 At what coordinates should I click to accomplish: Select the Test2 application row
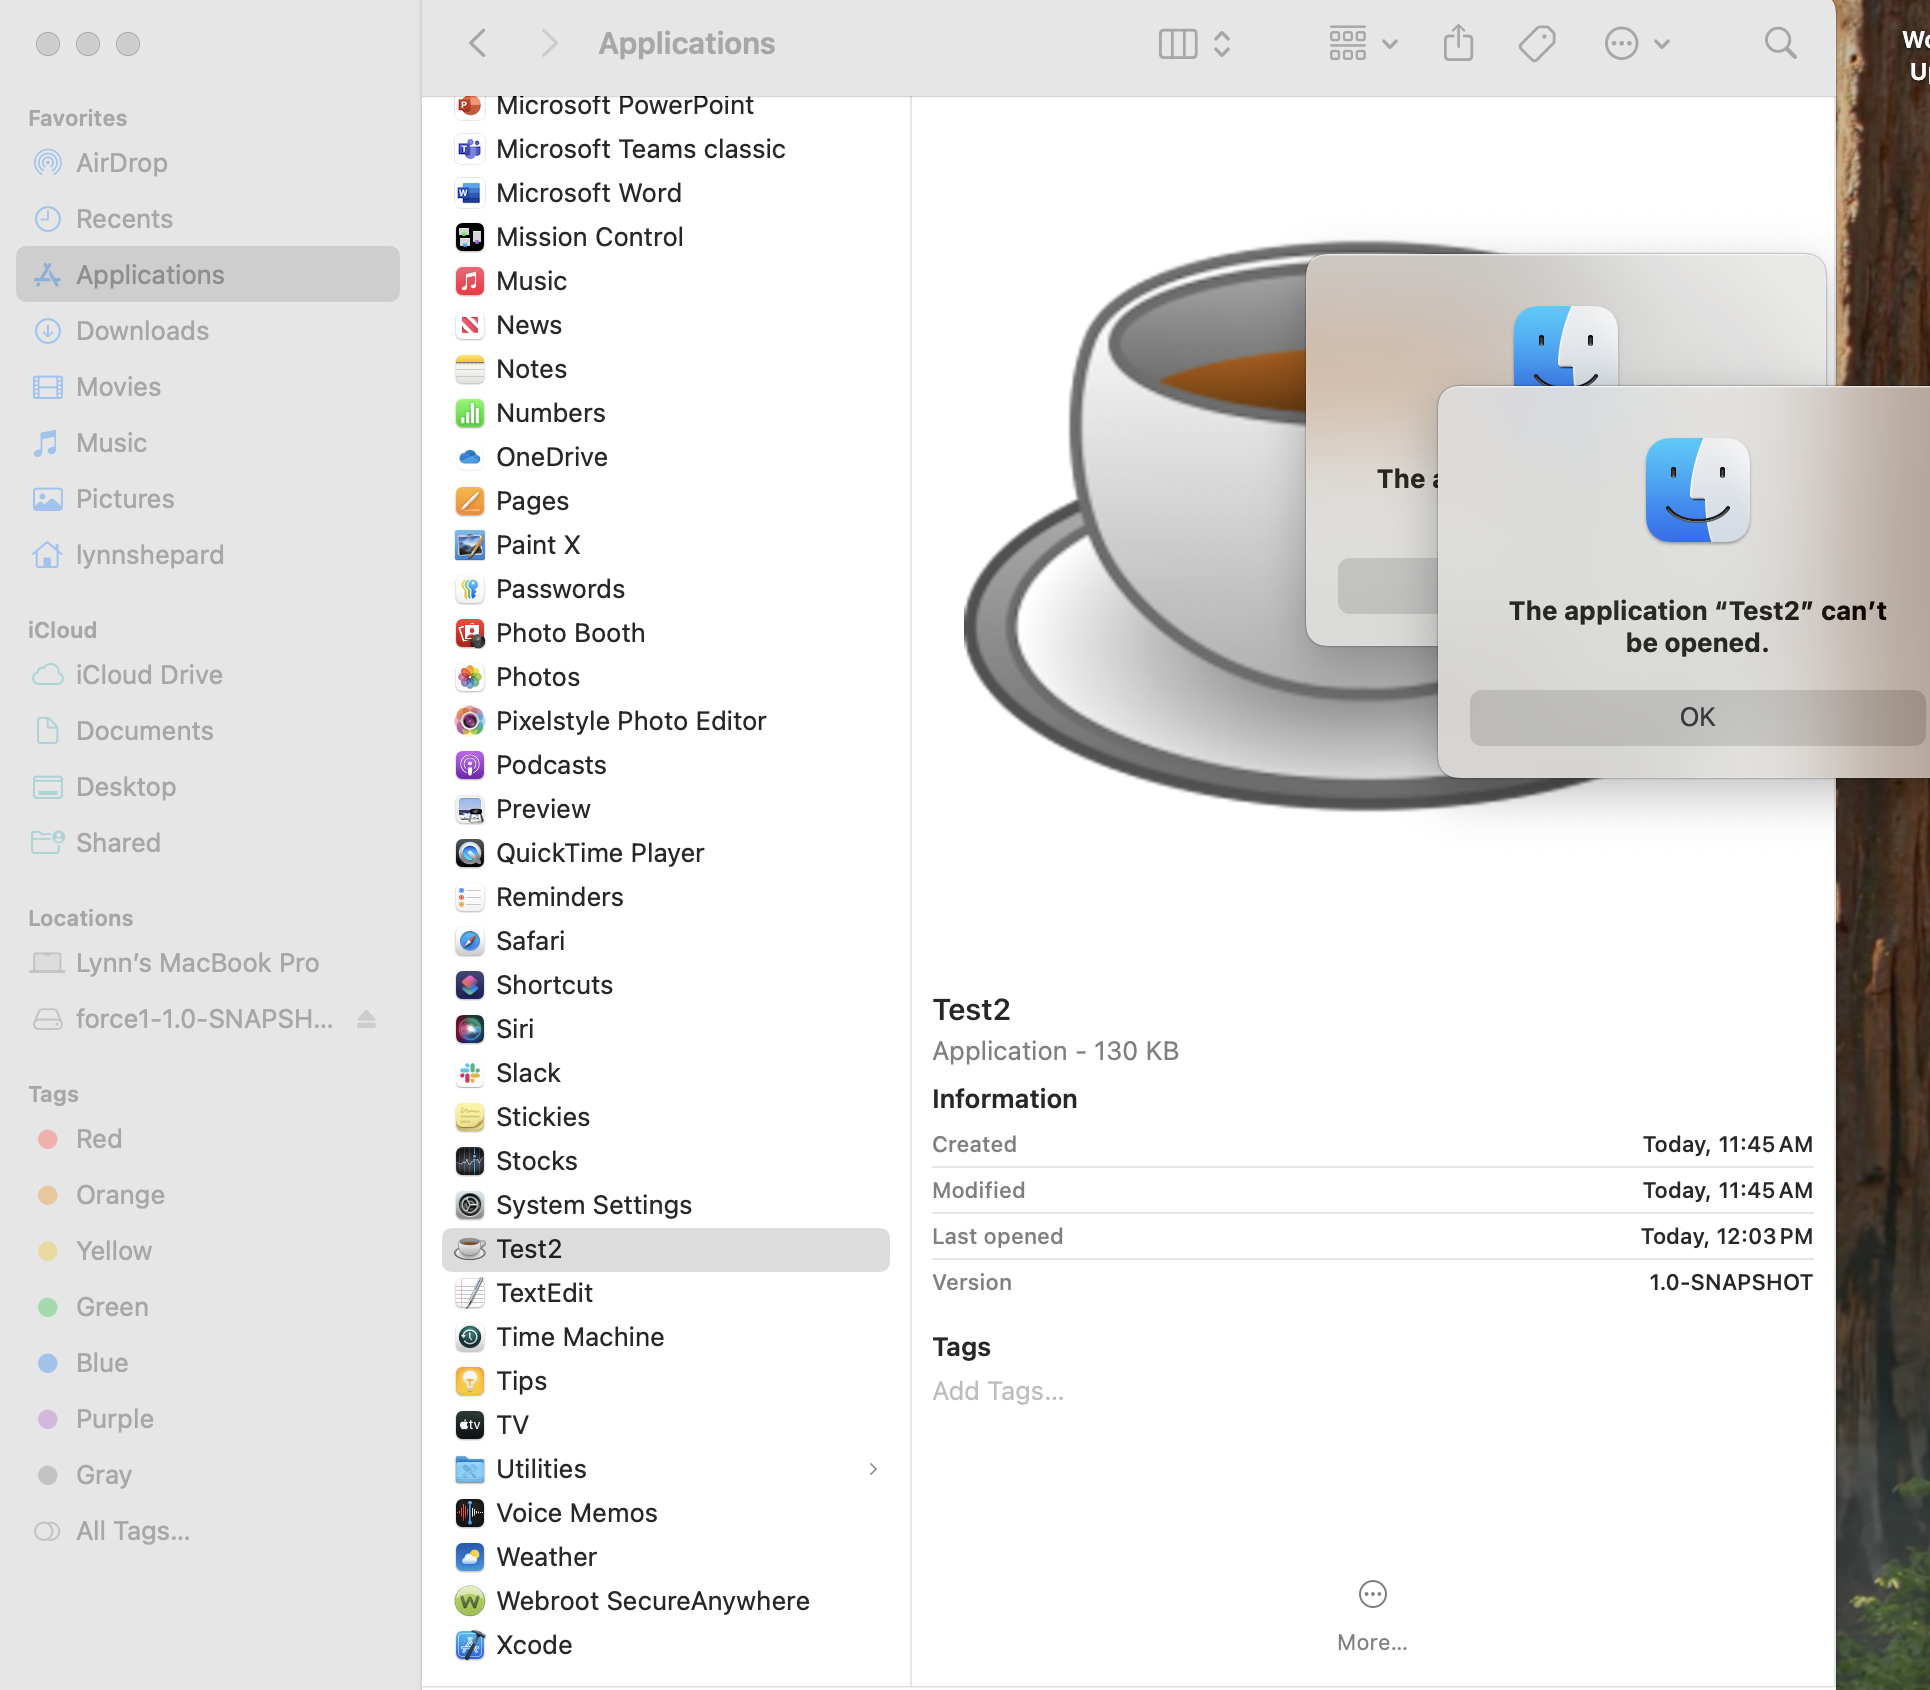[x=665, y=1248]
